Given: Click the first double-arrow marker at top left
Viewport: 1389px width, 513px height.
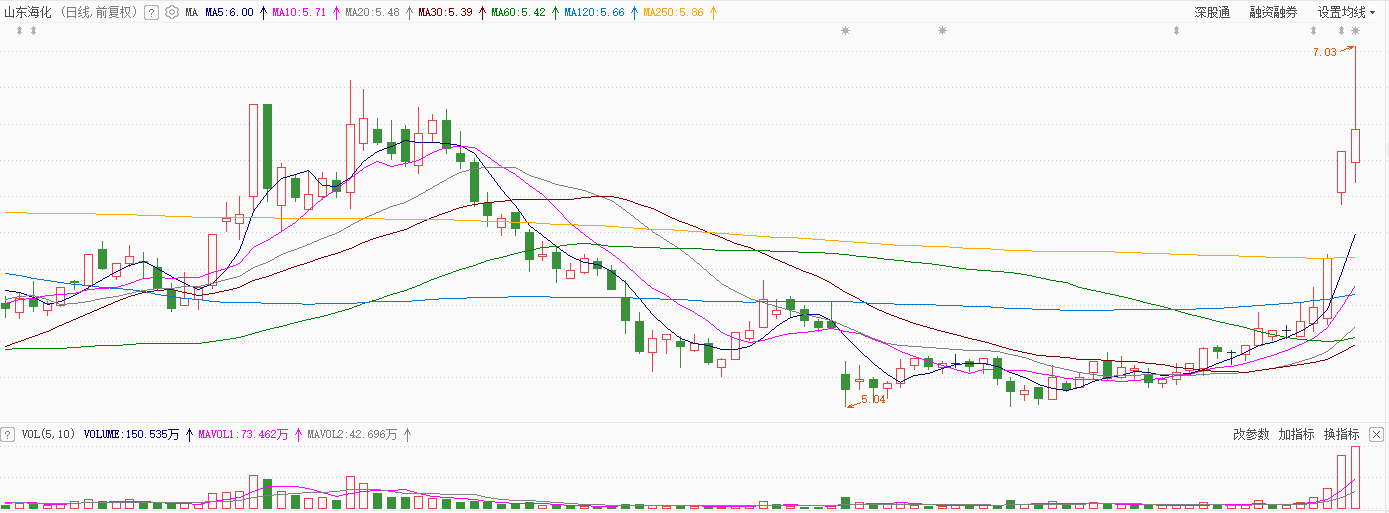Looking at the screenshot, I should click(19, 31).
